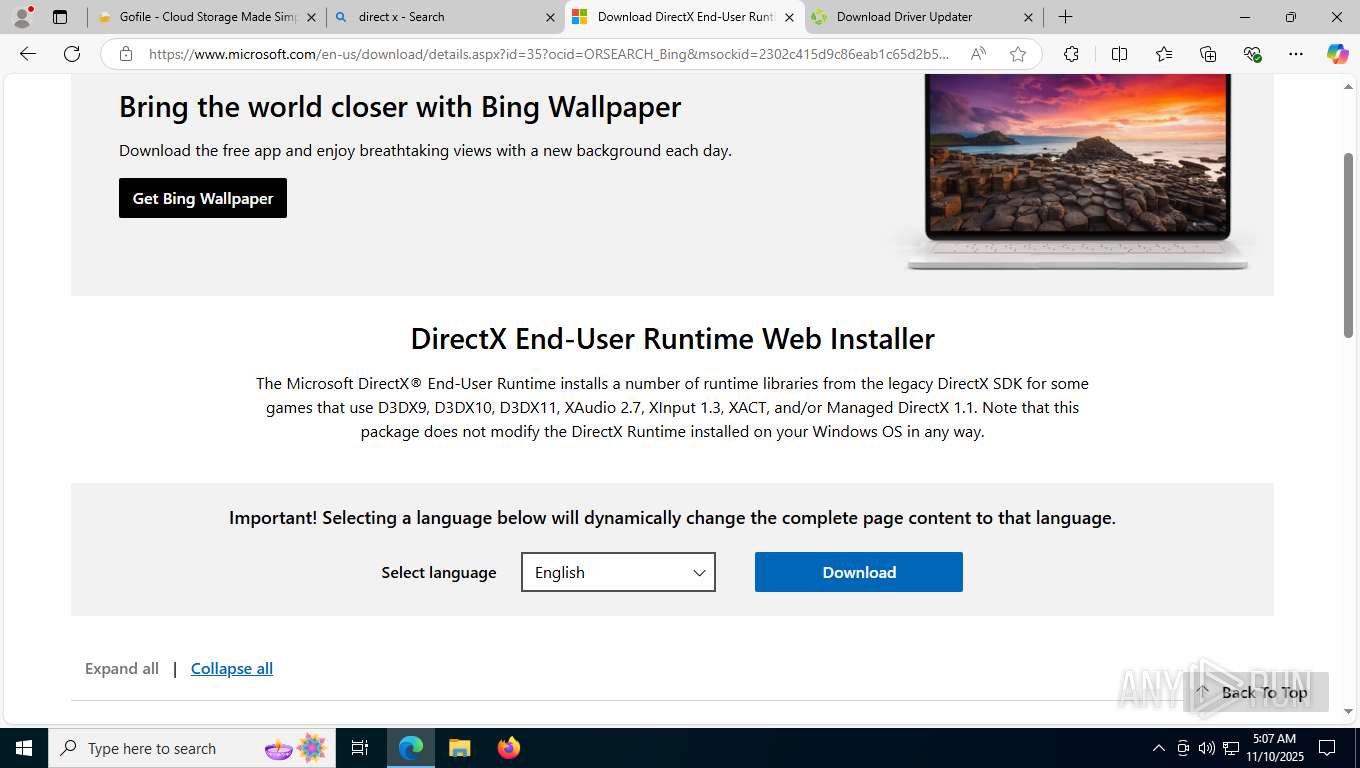
Task: Click DirectX End-User Runtime Web Installer heading
Action: pyautogui.click(x=672, y=339)
